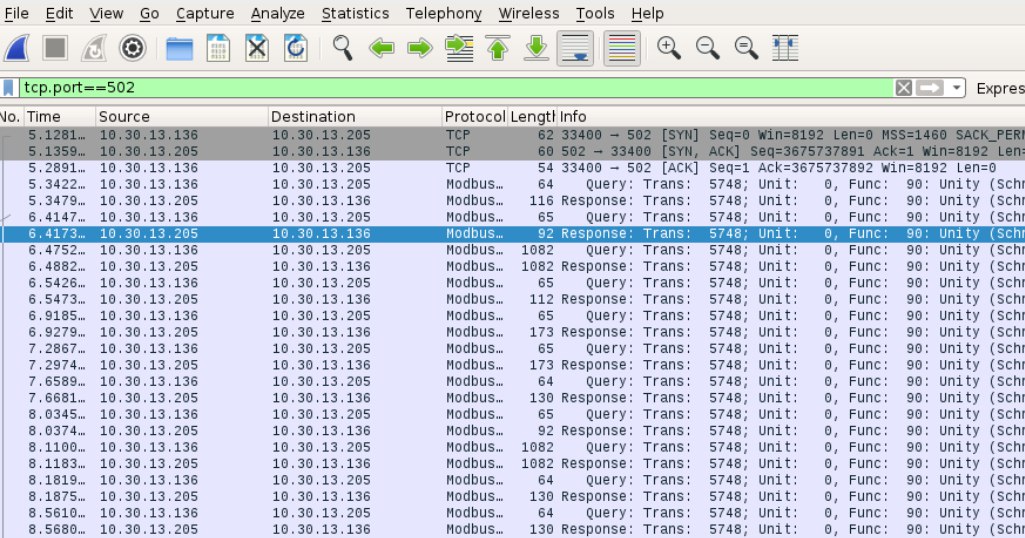The width and height of the screenshot is (1025, 538).
Task: Select the Modbus query at 5.3422
Action: coord(512,184)
